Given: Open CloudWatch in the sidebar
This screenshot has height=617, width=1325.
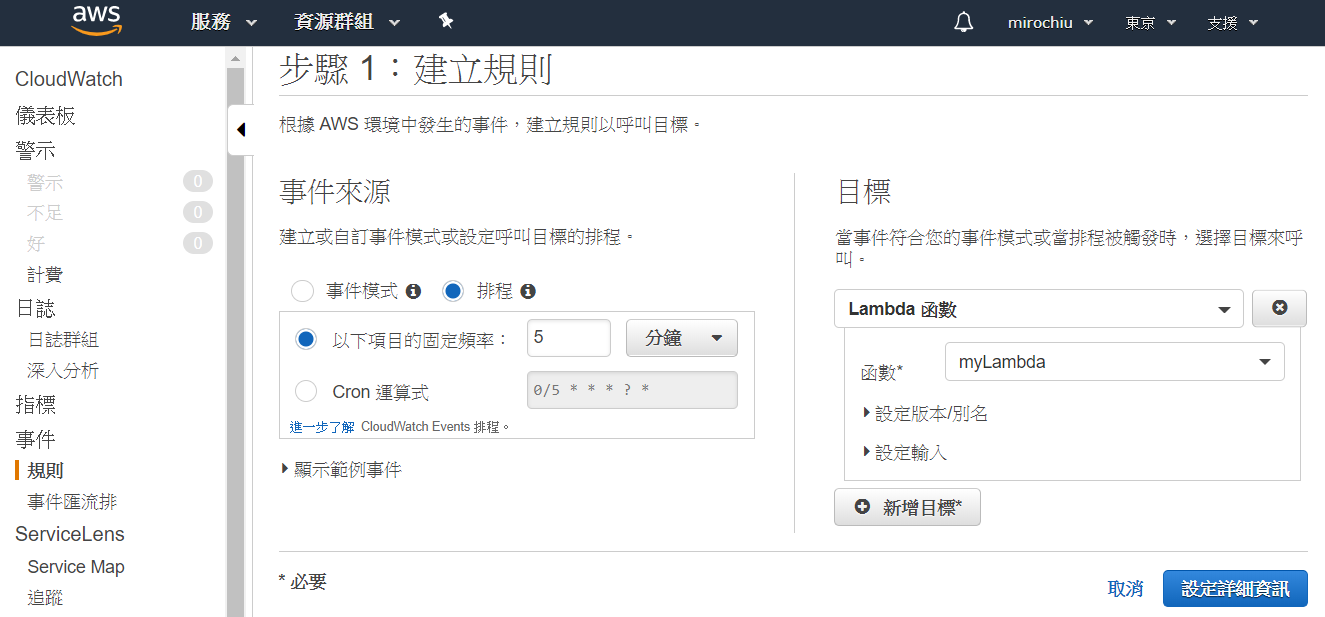Looking at the screenshot, I should 69,79.
